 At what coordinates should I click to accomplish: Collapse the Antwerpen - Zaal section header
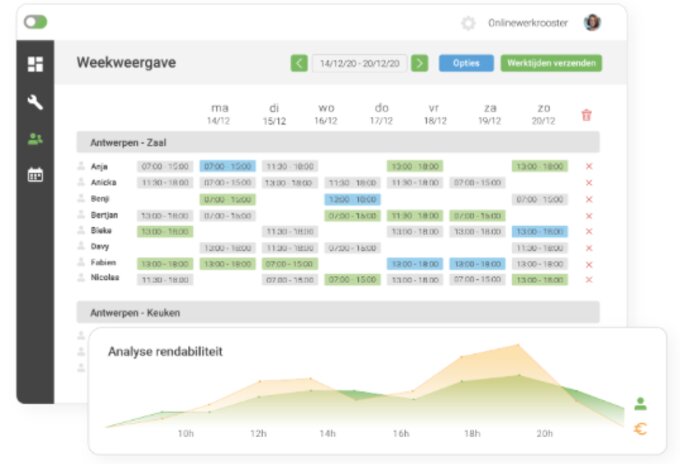pos(338,142)
